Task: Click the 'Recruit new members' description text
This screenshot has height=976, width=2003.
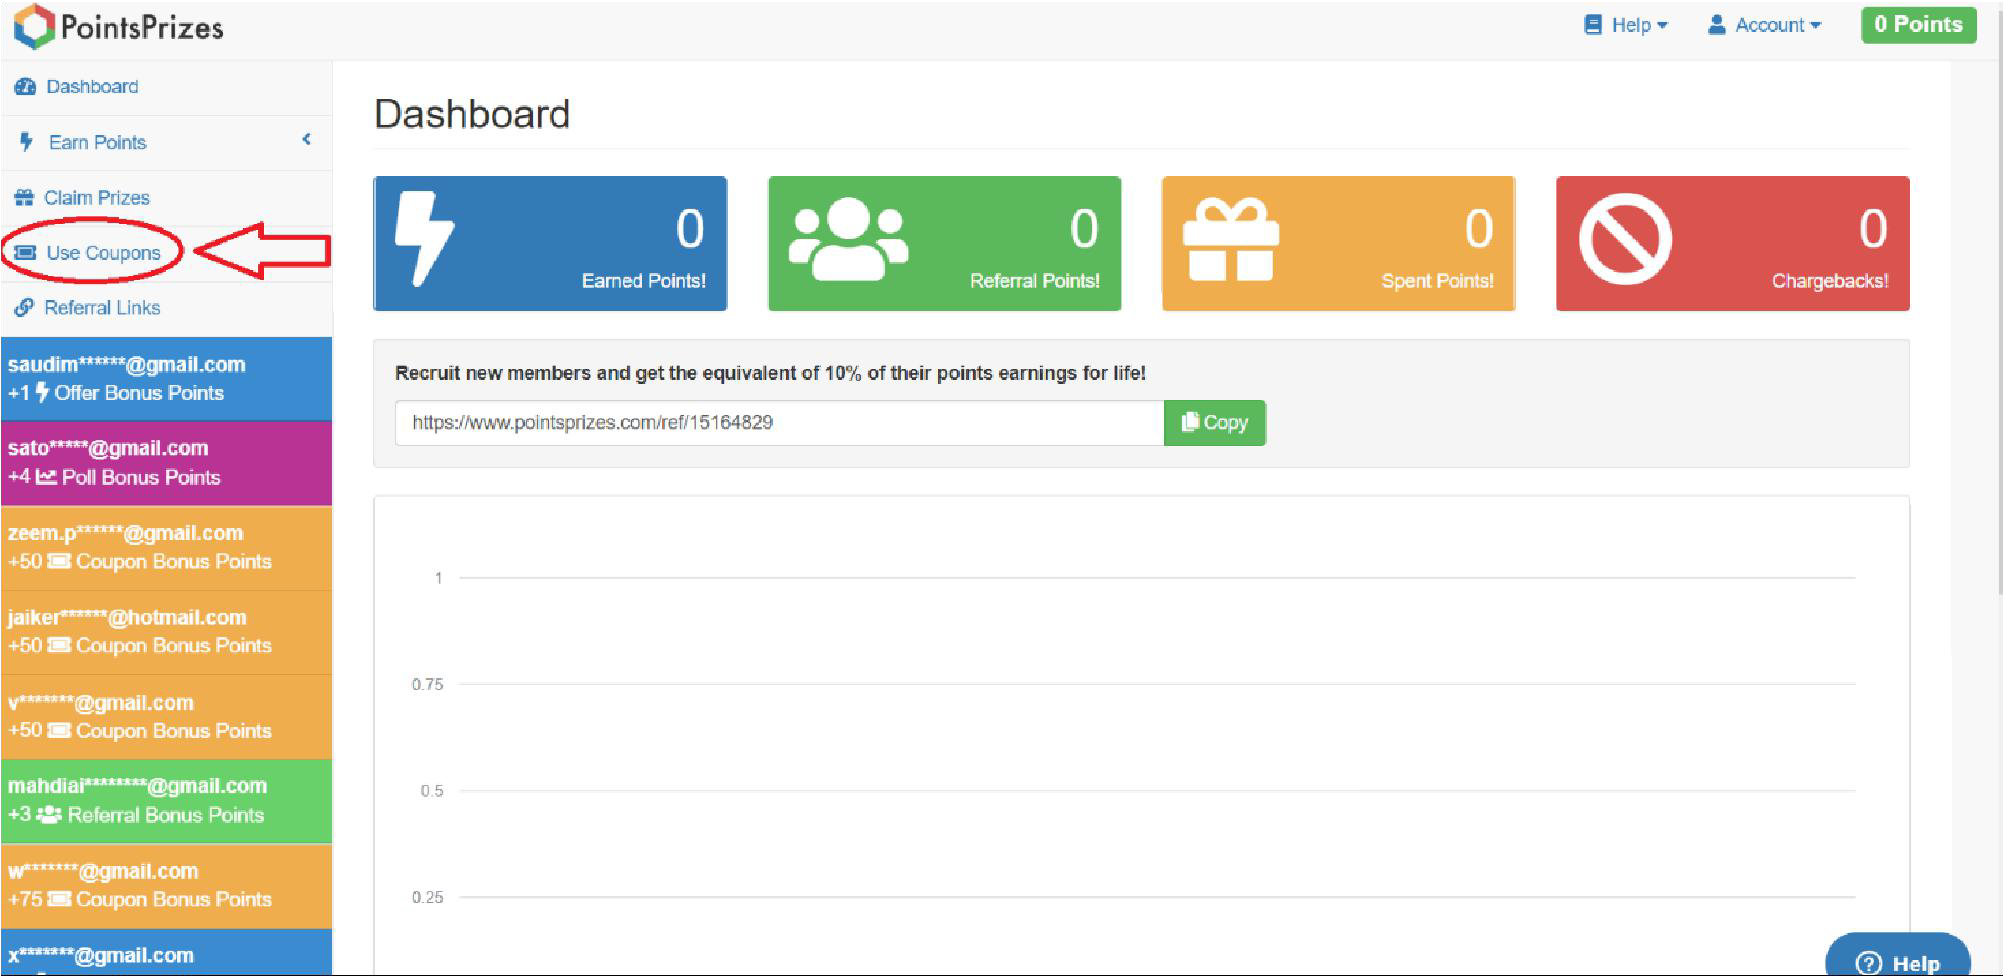Action: [x=770, y=373]
